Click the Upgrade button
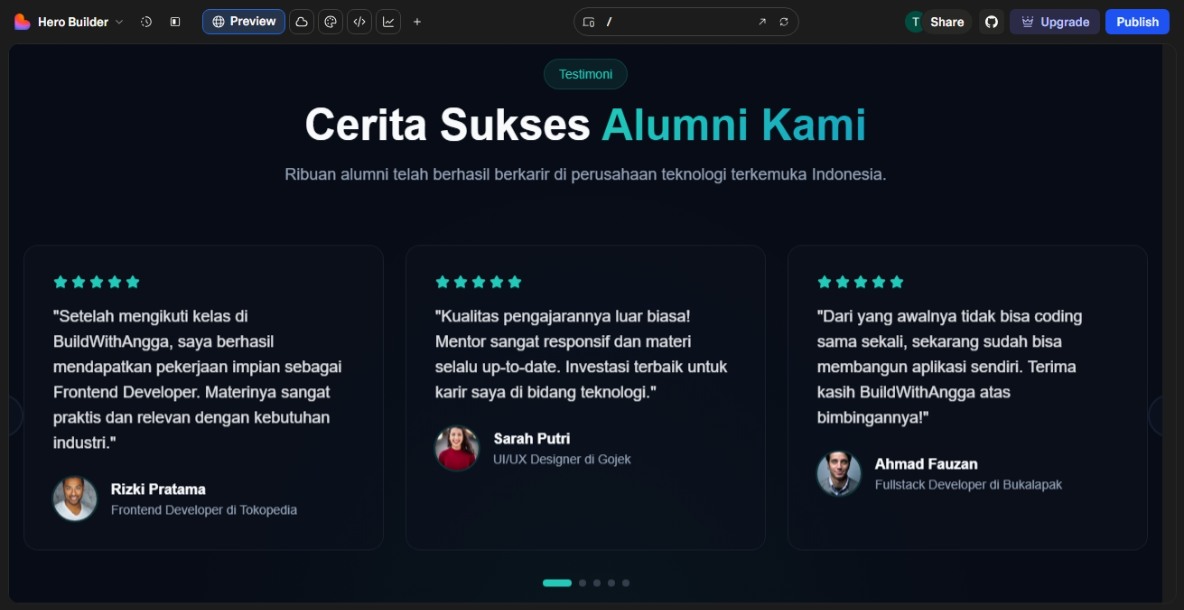The height and width of the screenshot is (610, 1184). point(1054,22)
